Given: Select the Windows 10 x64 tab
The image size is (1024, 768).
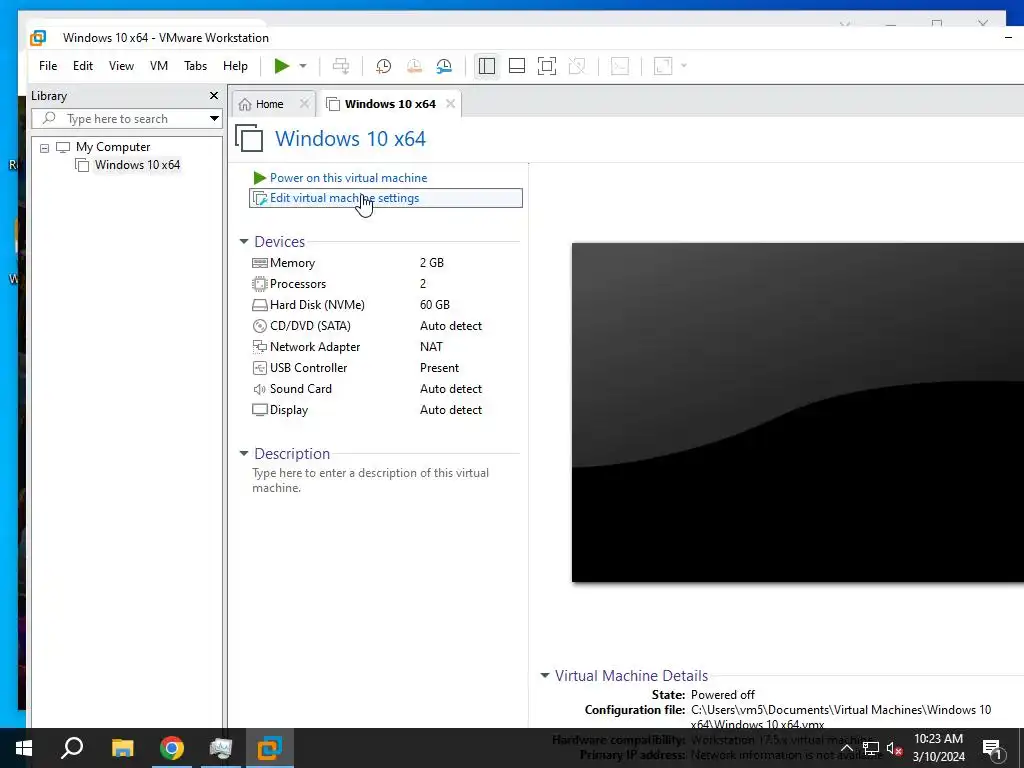Looking at the screenshot, I should [390, 104].
